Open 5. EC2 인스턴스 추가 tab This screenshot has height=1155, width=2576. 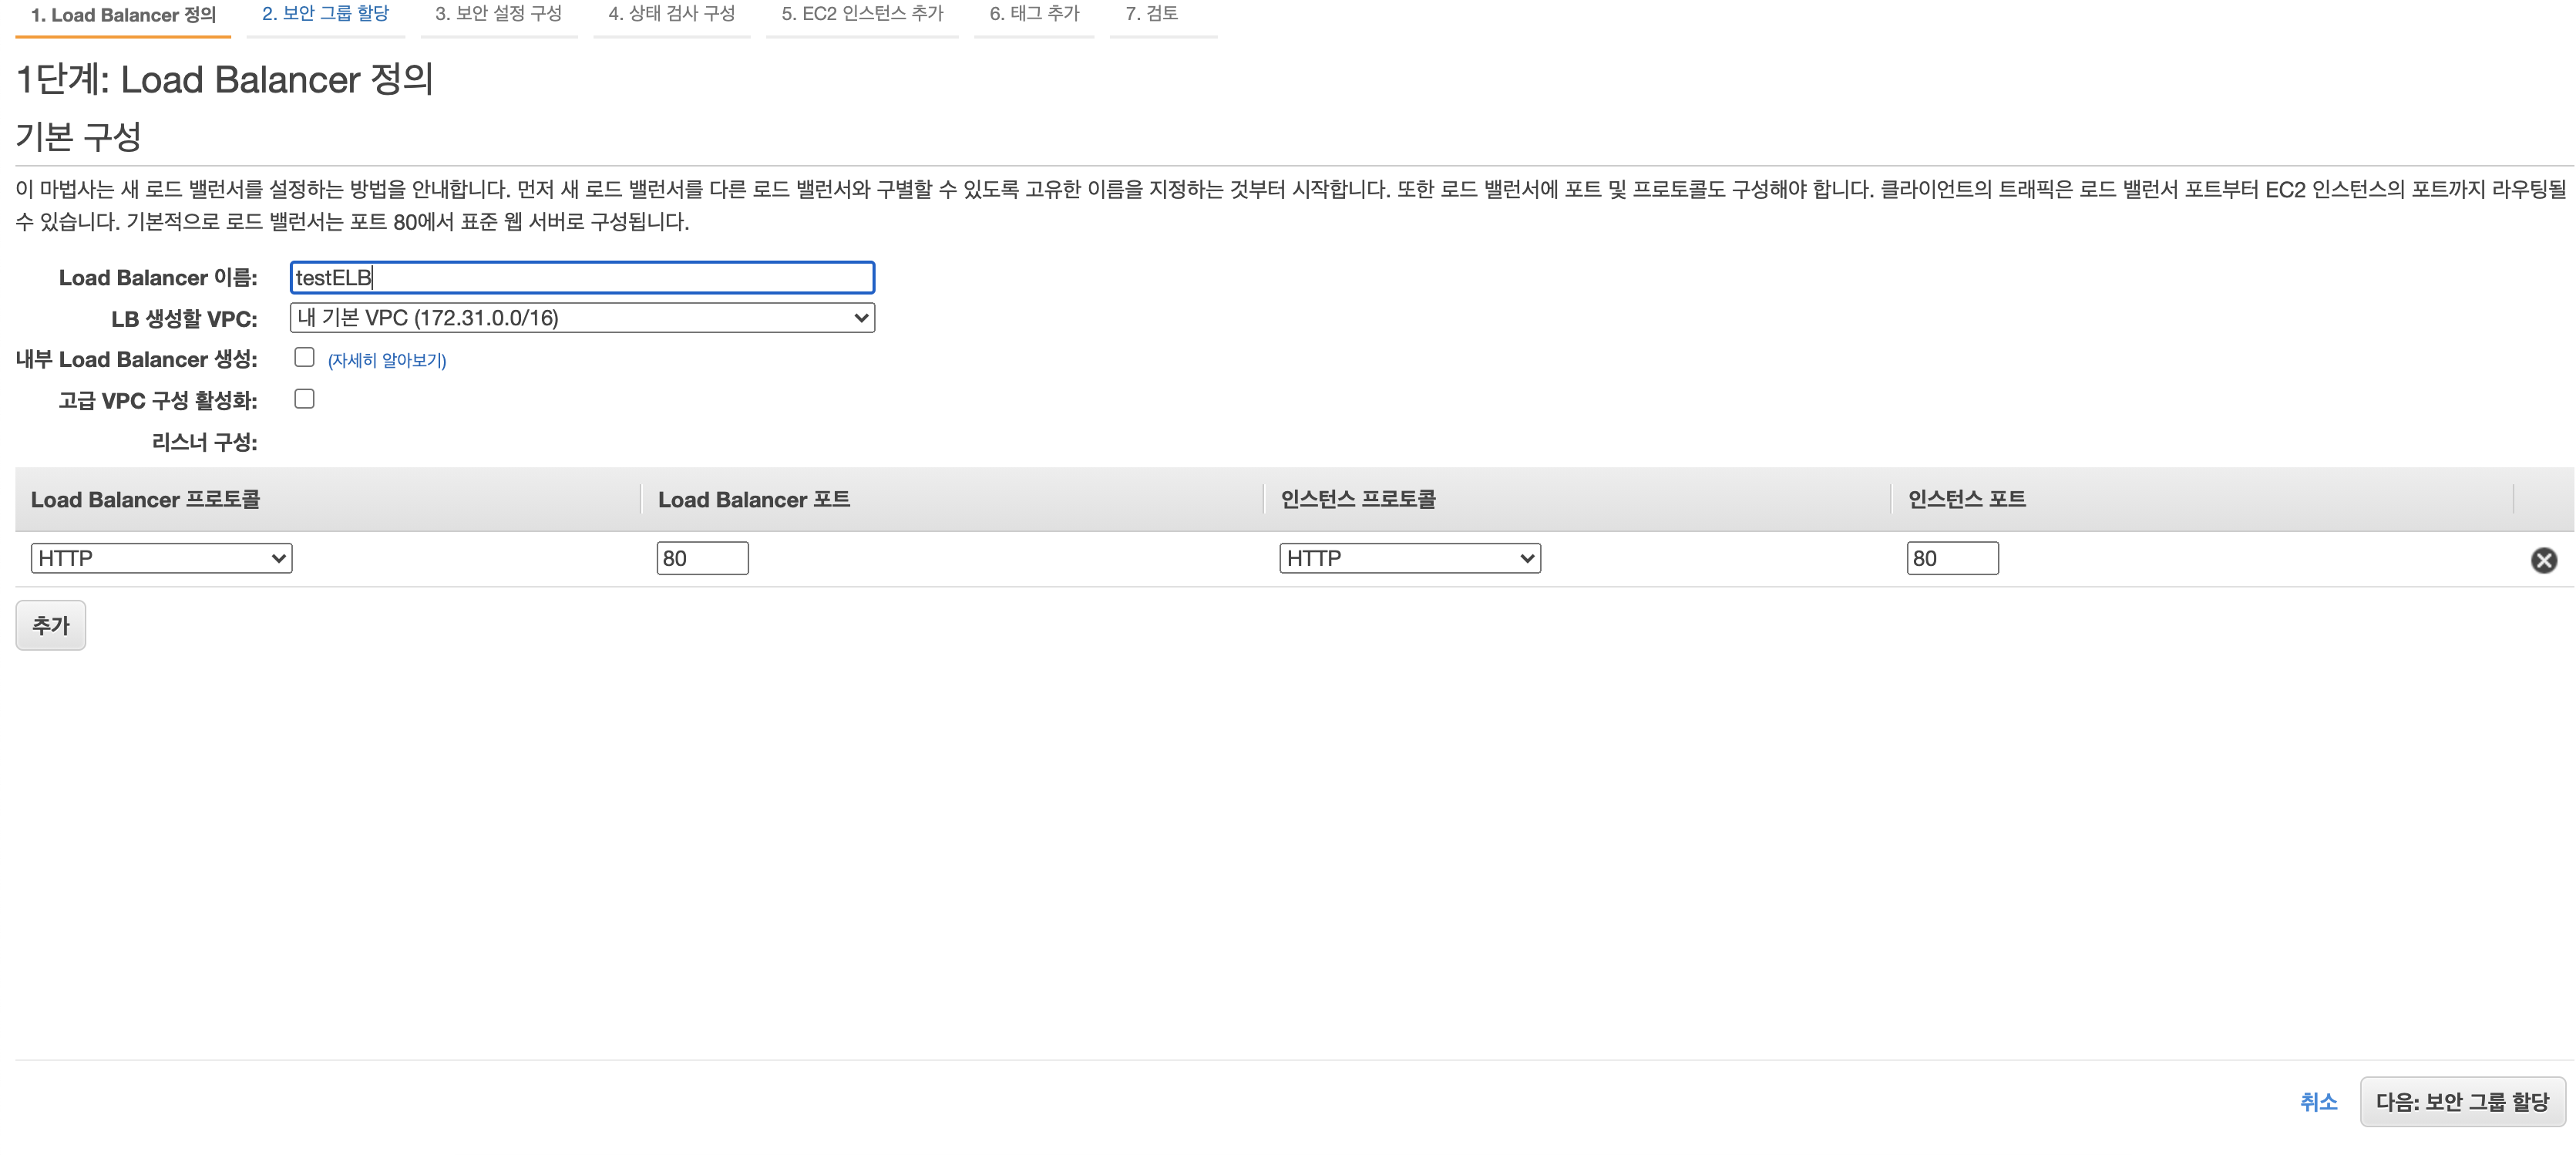click(862, 14)
